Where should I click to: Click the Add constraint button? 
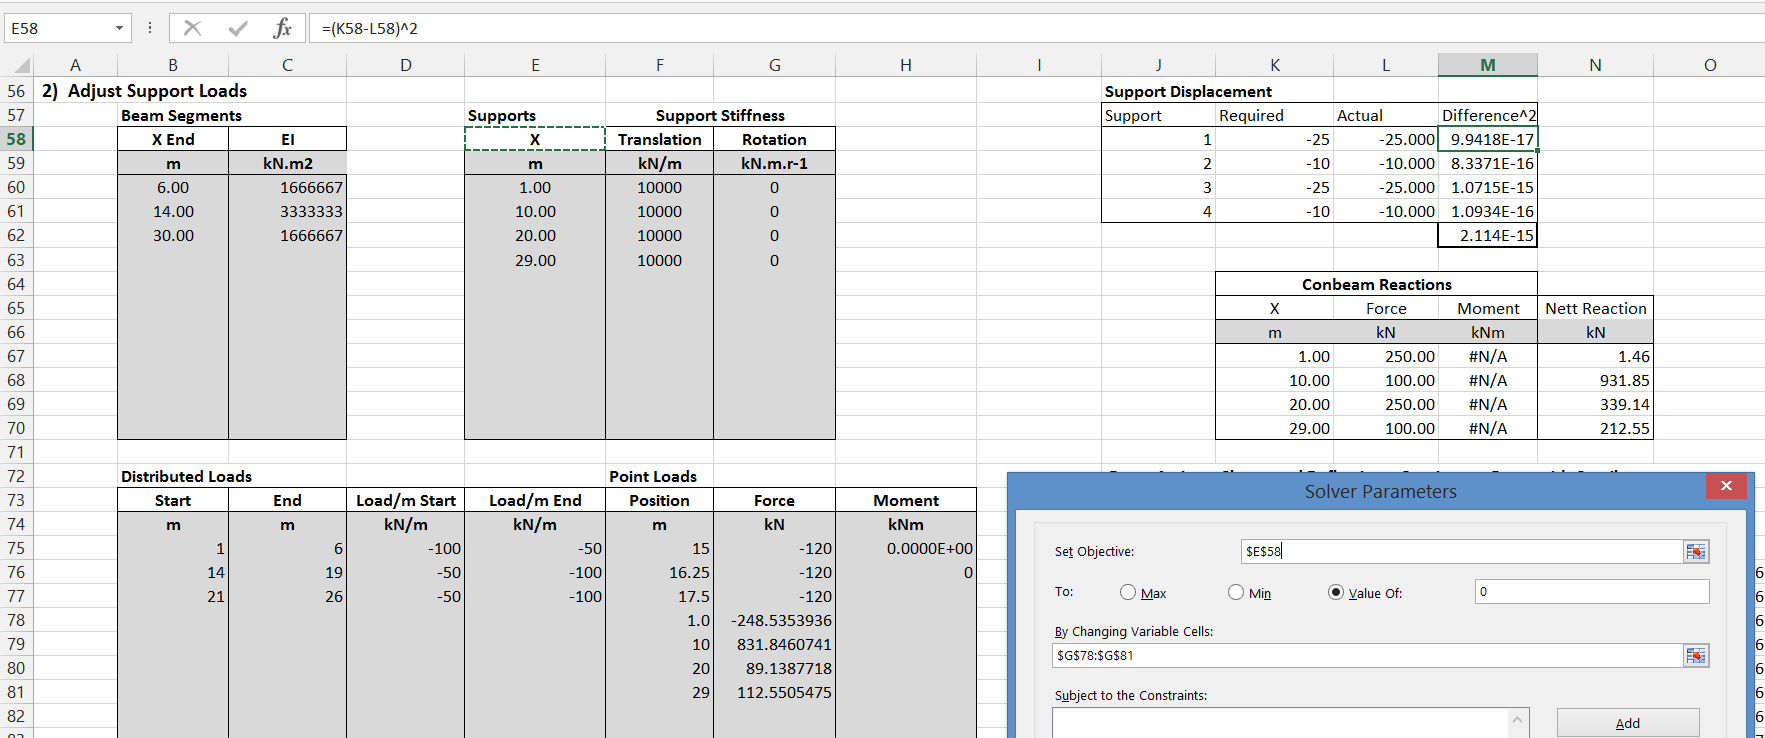[x=1627, y=723]
